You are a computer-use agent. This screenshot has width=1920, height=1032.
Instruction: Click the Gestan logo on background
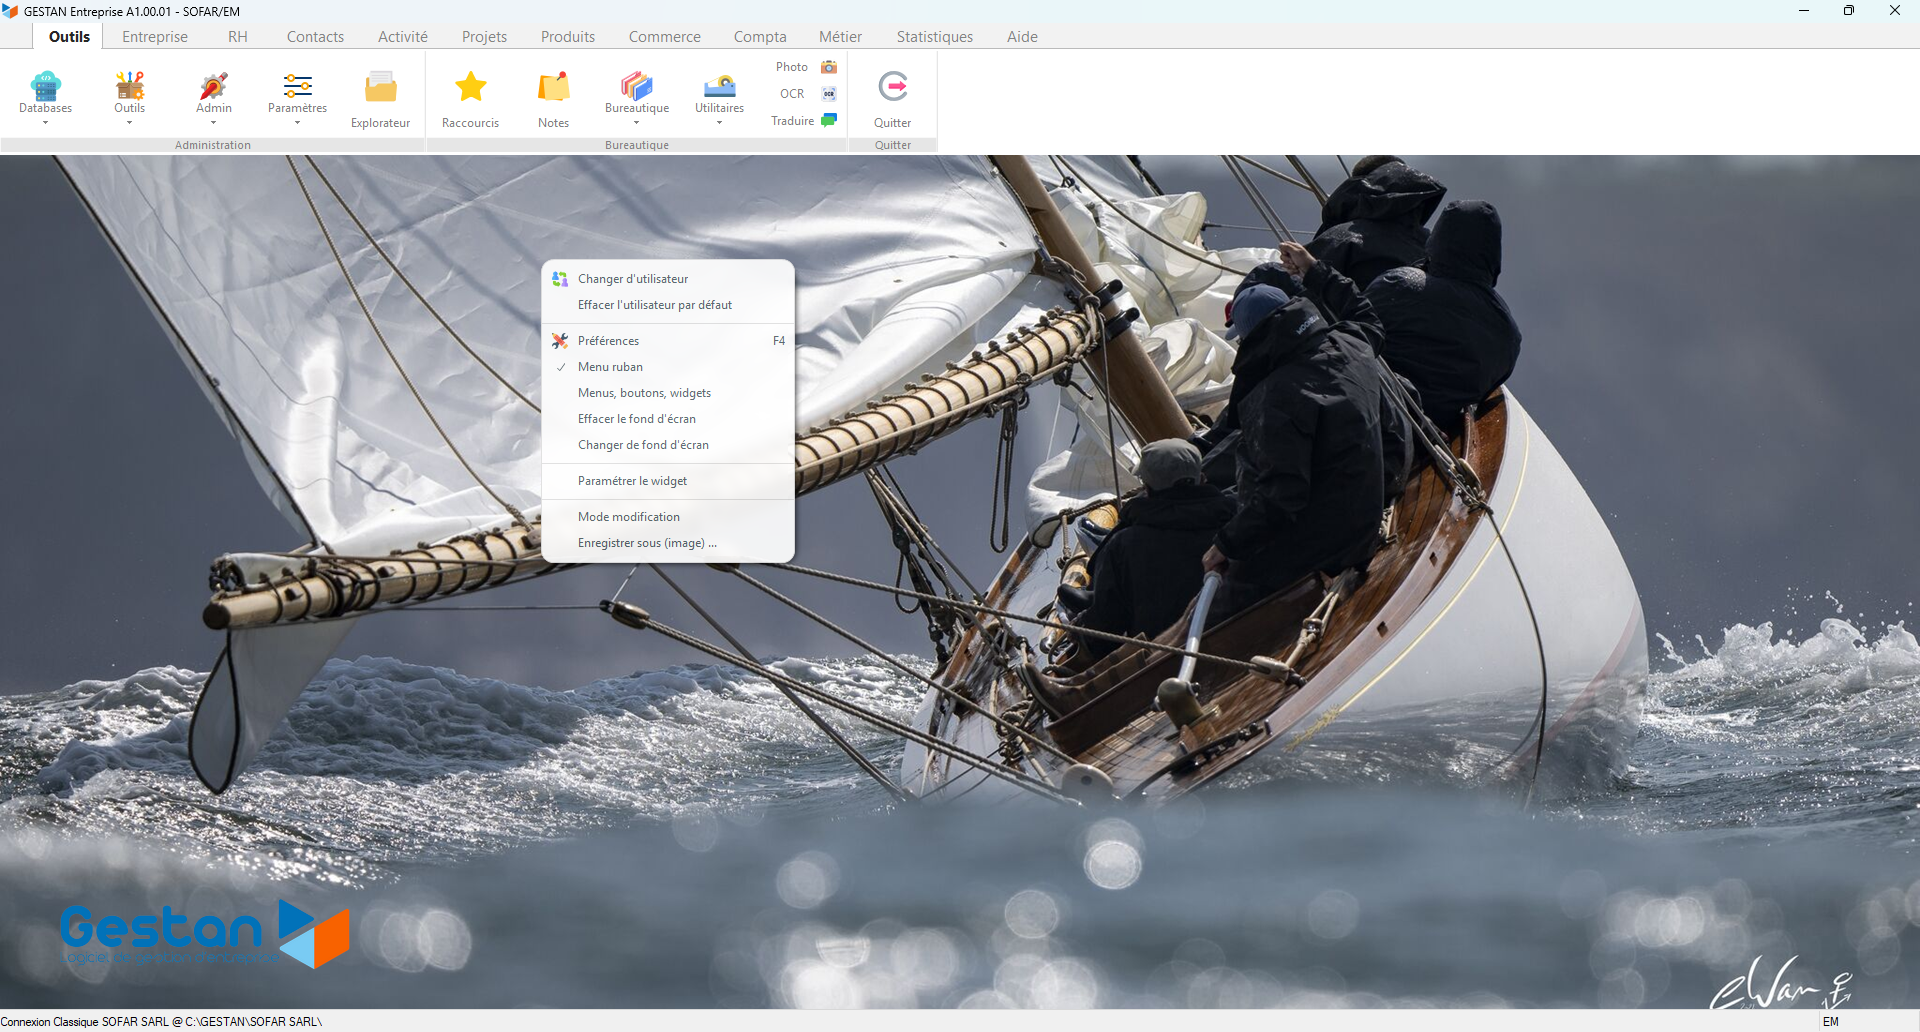pos(205,934)
